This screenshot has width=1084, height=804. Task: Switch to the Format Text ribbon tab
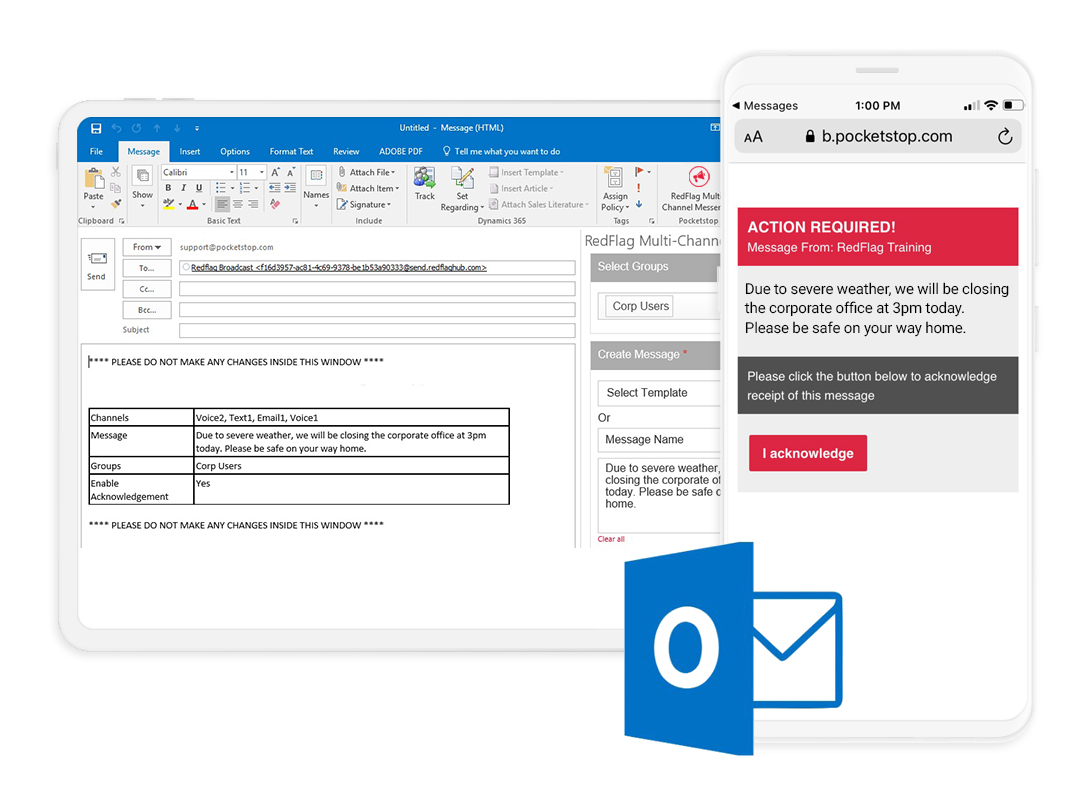tap(291, 151)
